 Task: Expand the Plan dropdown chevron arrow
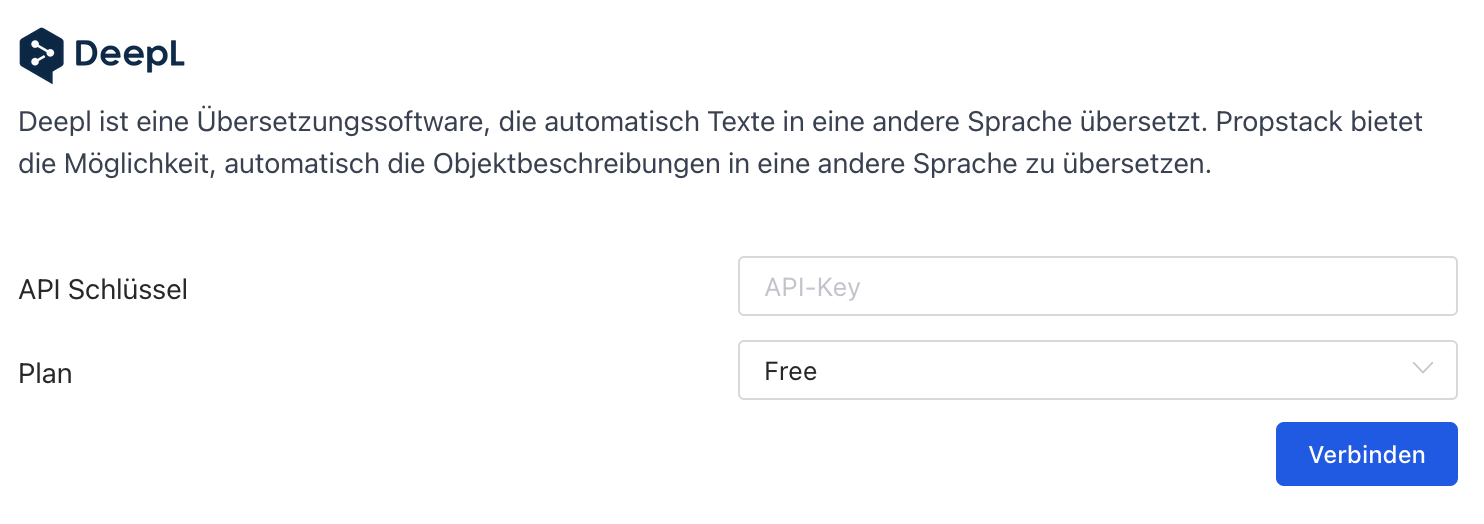1422,369
